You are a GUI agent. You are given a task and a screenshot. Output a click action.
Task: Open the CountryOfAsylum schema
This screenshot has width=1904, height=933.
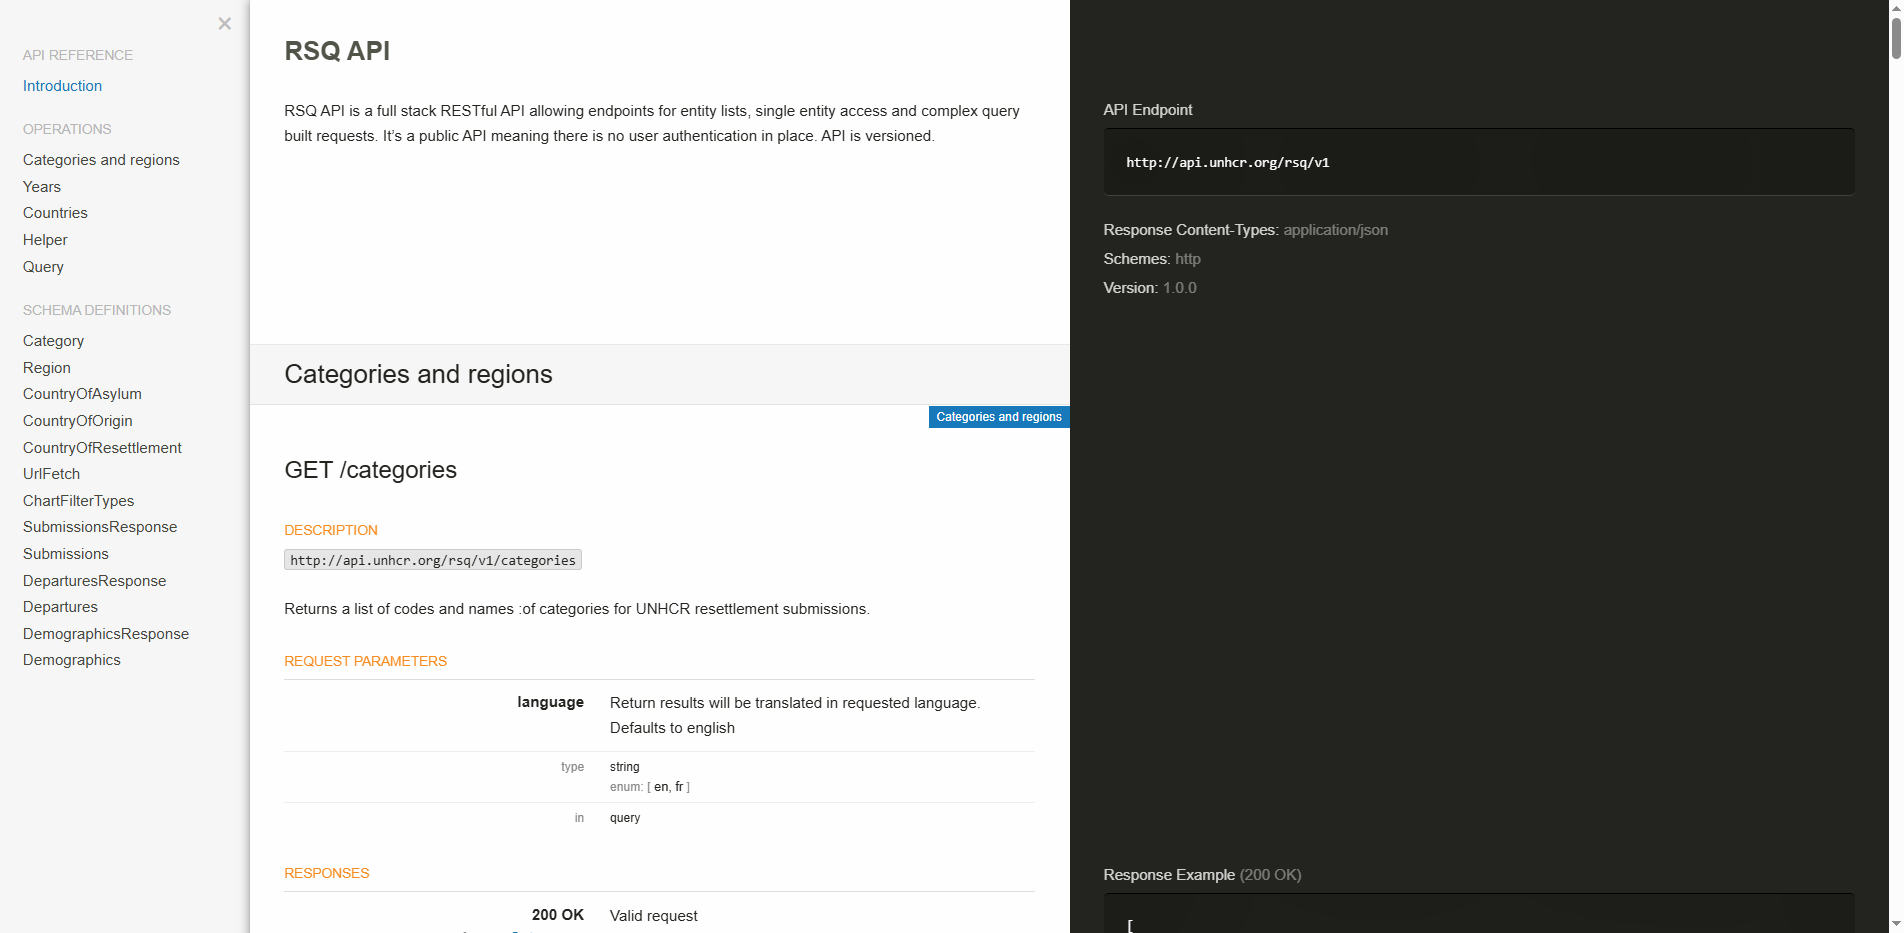pos(82,393)
